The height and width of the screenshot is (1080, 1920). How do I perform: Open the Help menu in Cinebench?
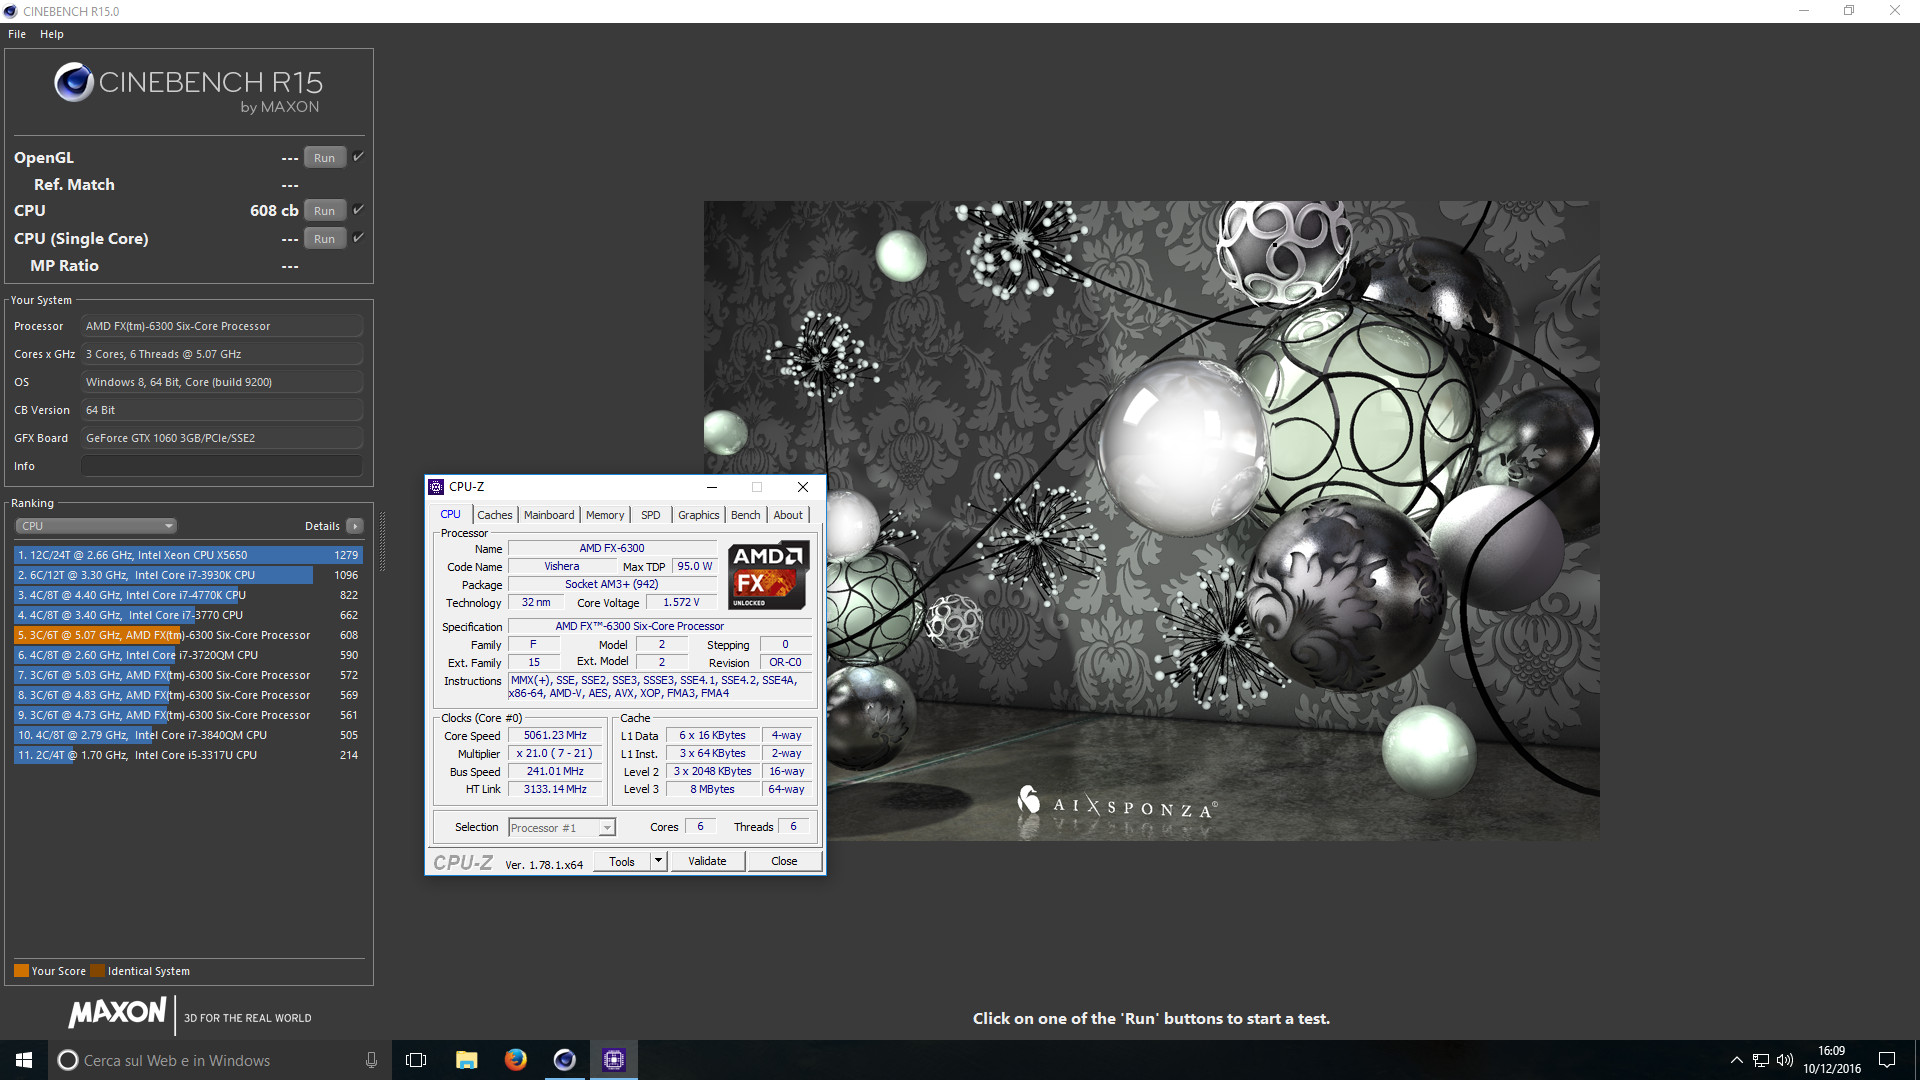(x=52, y=34)
